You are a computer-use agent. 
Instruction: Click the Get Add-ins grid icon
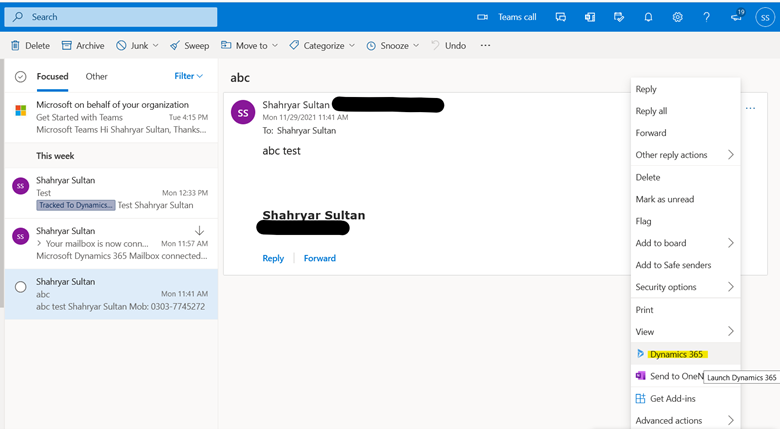click(x=641, y=398)
